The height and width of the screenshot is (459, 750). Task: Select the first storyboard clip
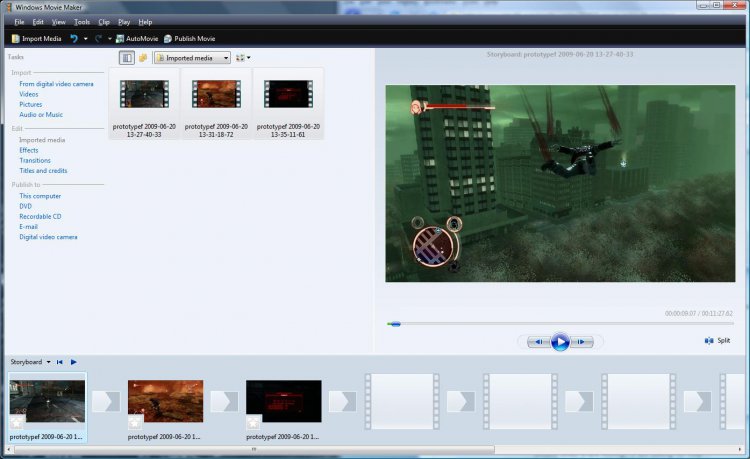tap(47, 401)
